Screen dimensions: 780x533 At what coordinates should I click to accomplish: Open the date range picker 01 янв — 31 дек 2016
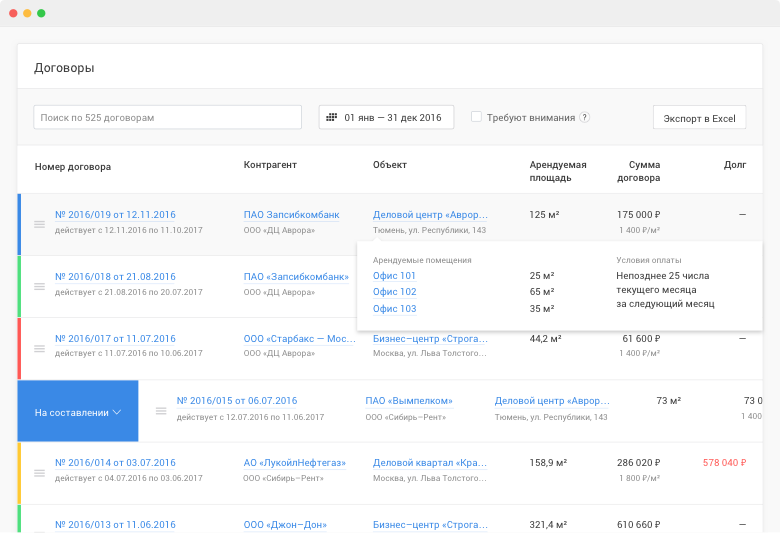[386, 118]
